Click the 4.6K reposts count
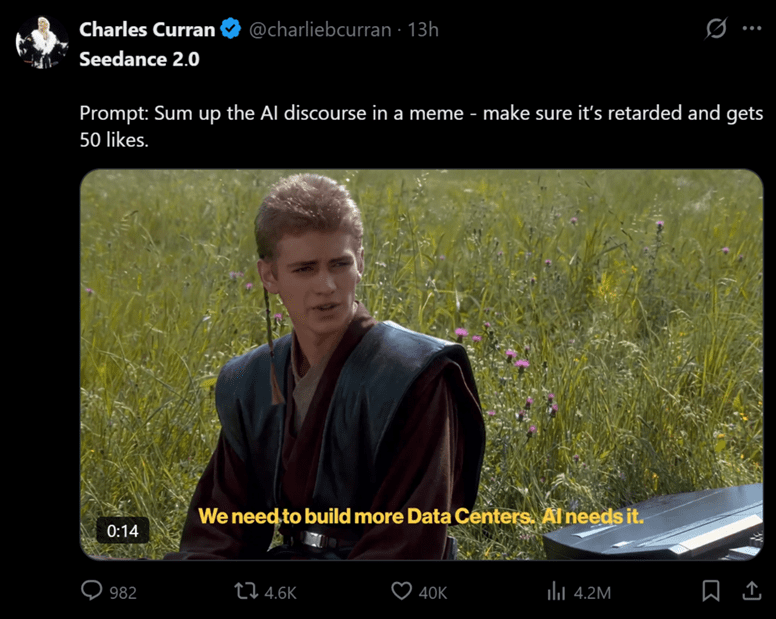The image size is (776, 619). click(x=280, y=593)
